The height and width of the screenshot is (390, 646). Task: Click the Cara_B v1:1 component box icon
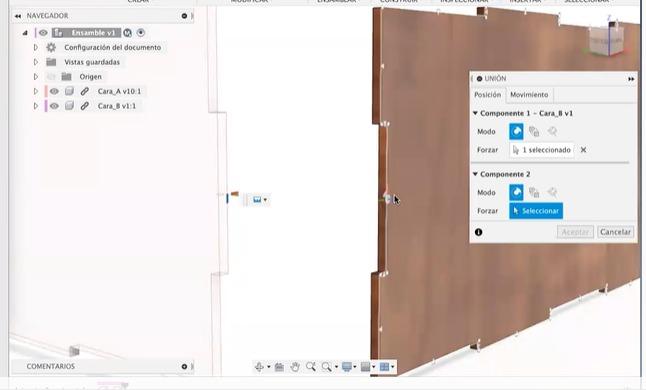pos(69,106)
